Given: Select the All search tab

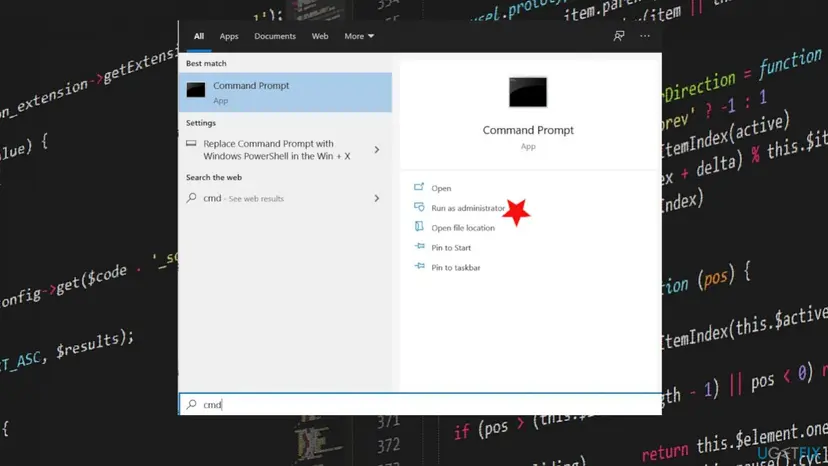Looking at the screenshot, I should [199, 36].
